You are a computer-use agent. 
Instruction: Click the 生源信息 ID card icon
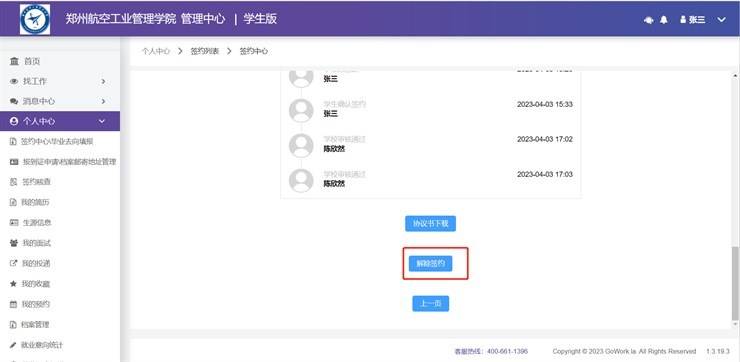point(14,223)
